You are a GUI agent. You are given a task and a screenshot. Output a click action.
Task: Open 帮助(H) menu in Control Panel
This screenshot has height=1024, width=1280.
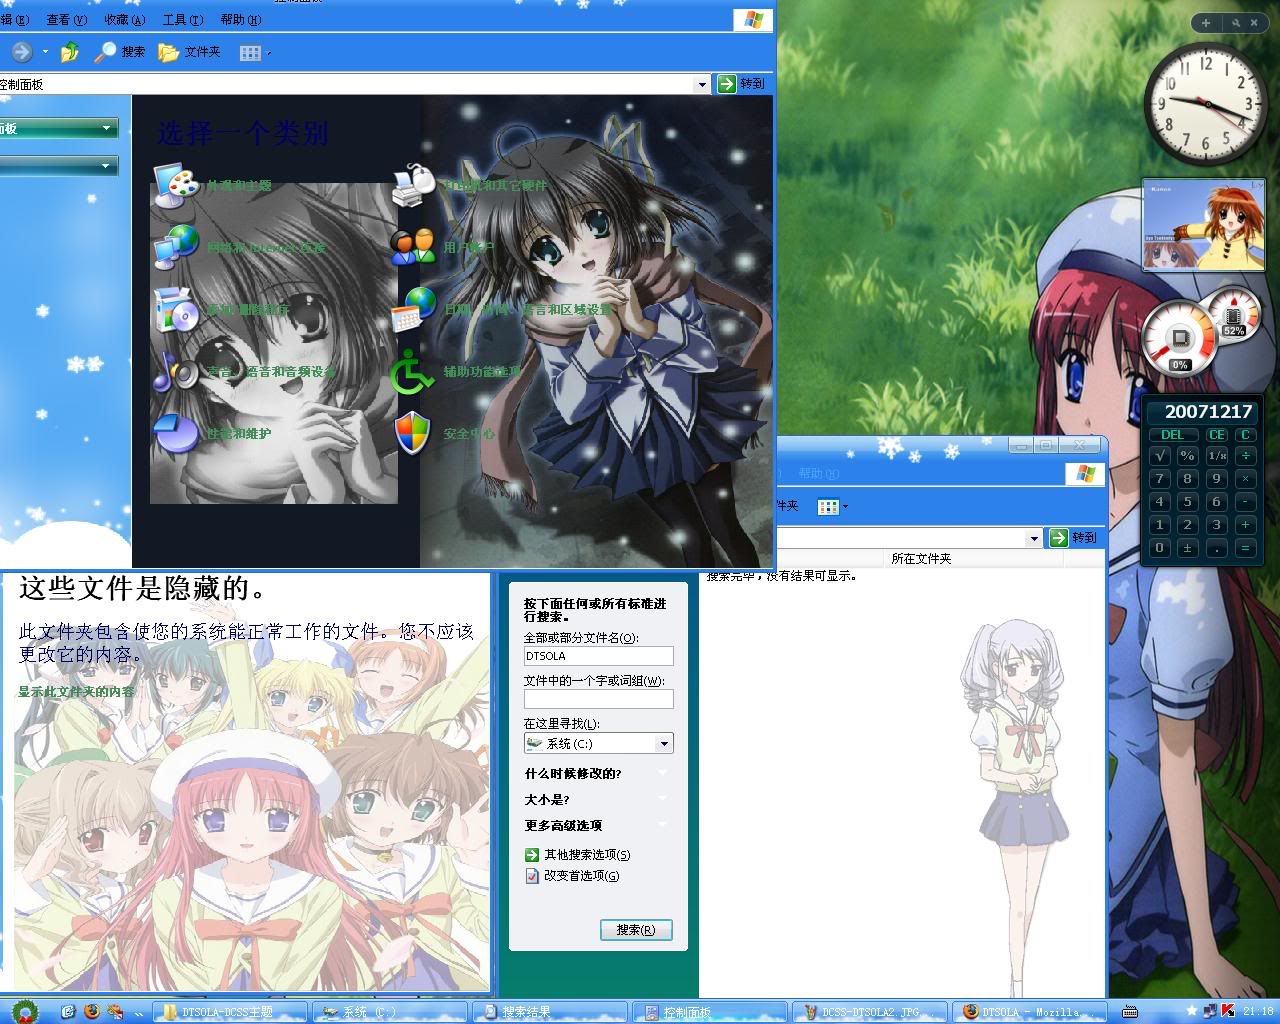pos(241,19)
